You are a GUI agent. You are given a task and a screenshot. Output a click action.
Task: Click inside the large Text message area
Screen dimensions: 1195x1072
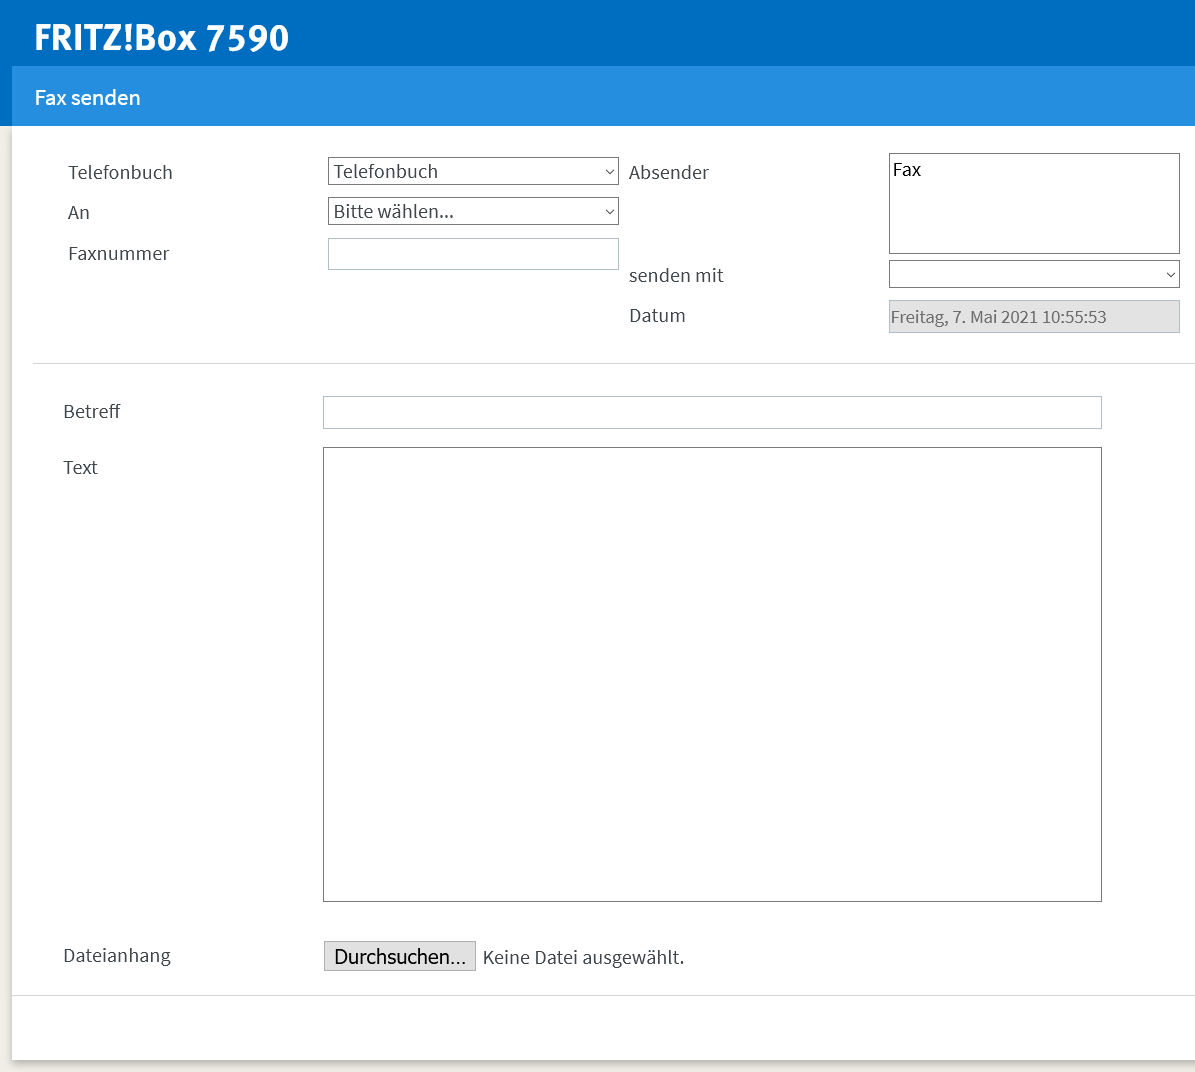pos(712,674)
